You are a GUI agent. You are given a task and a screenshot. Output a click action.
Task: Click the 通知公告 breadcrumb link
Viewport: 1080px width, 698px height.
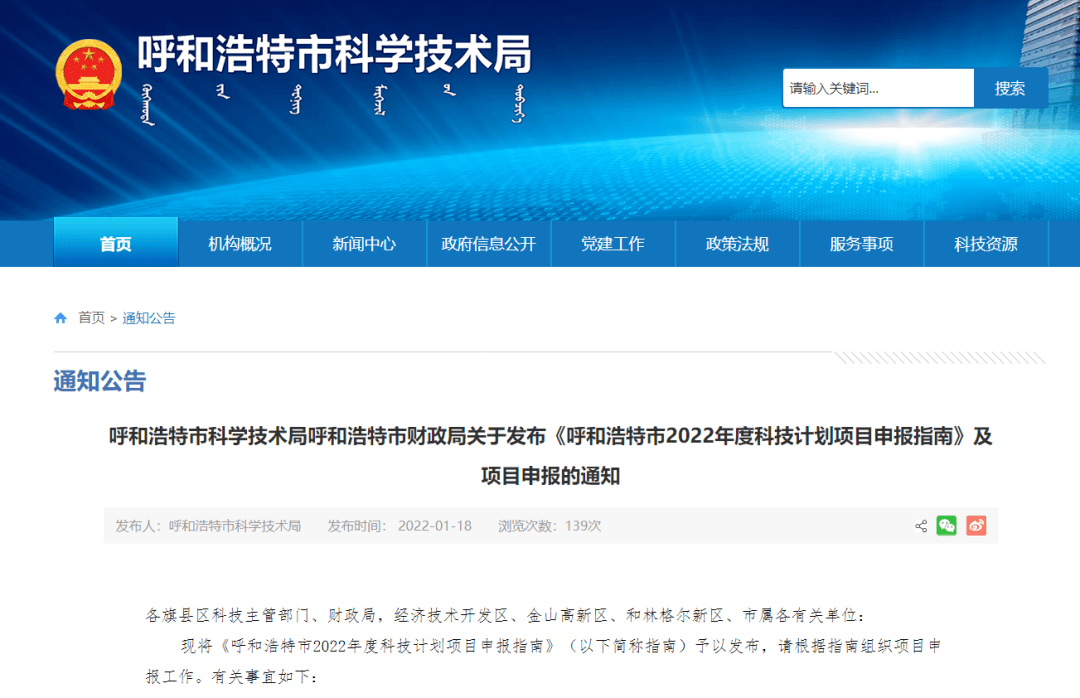[149, 318]
